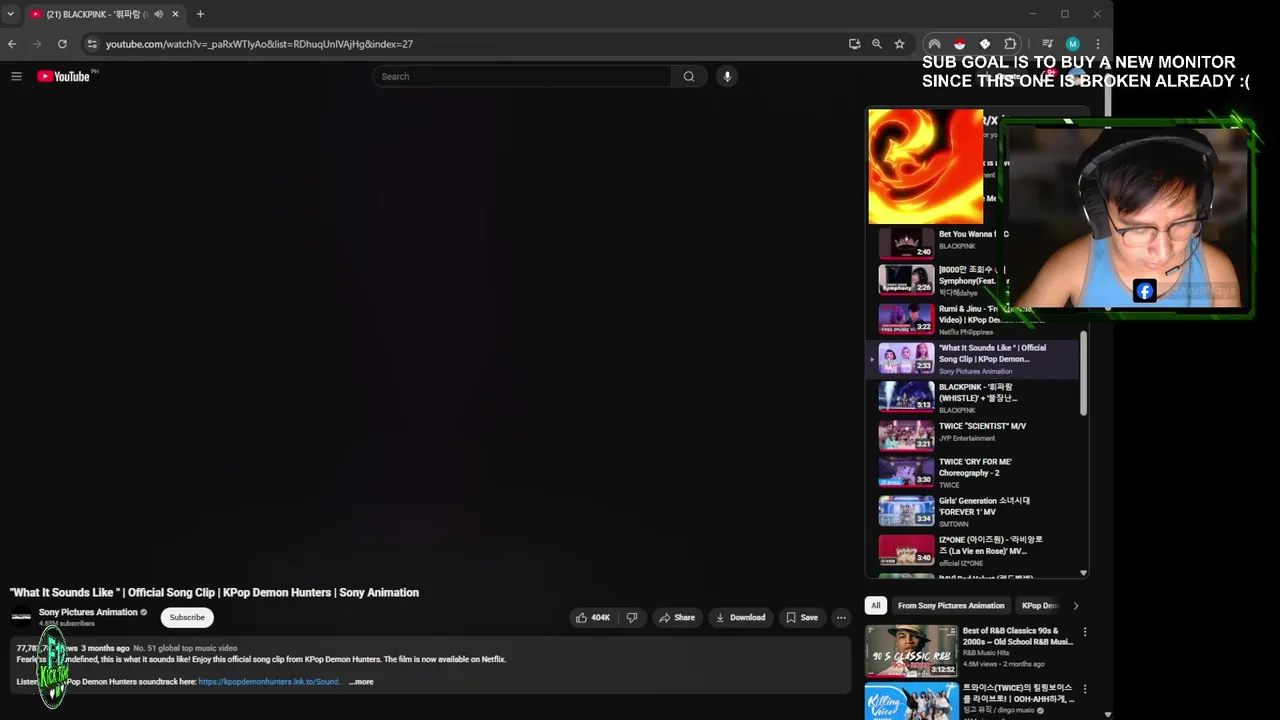Open the kpopdemonhunters.lnk.to soundtrack link
Viewport: 1280px width, 720px height.
269,682
